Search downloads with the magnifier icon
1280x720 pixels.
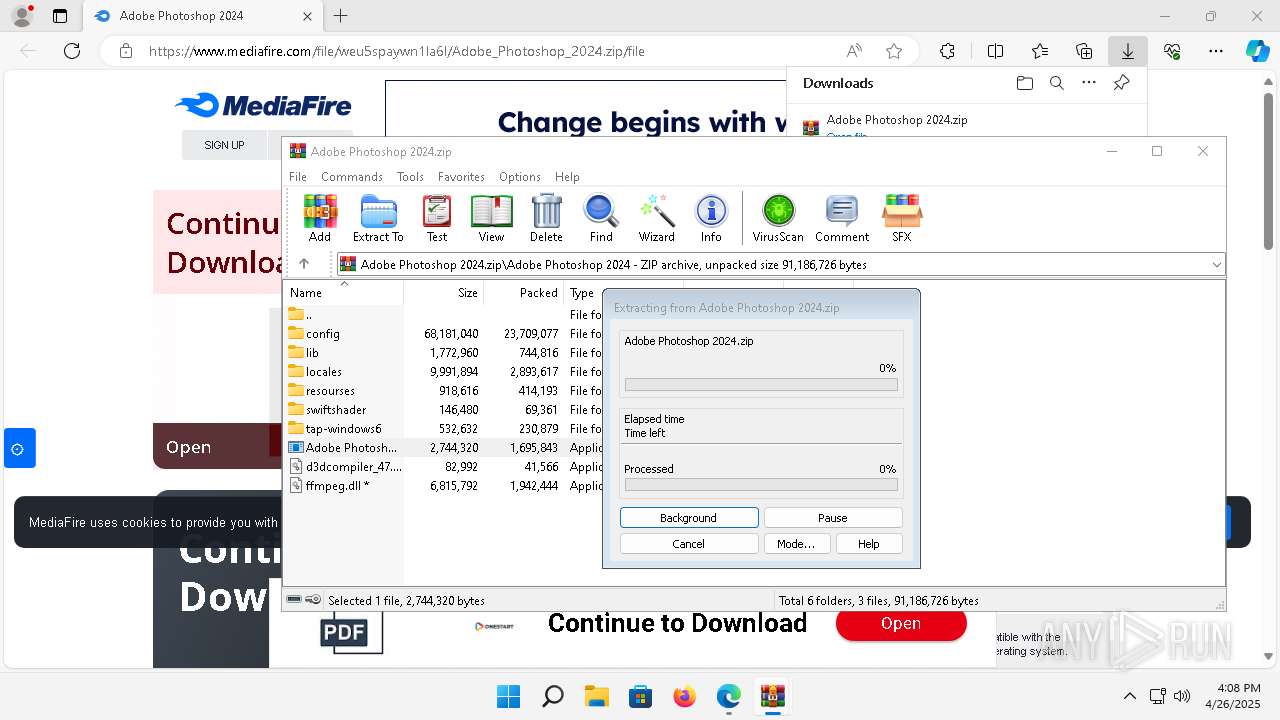1057,83
